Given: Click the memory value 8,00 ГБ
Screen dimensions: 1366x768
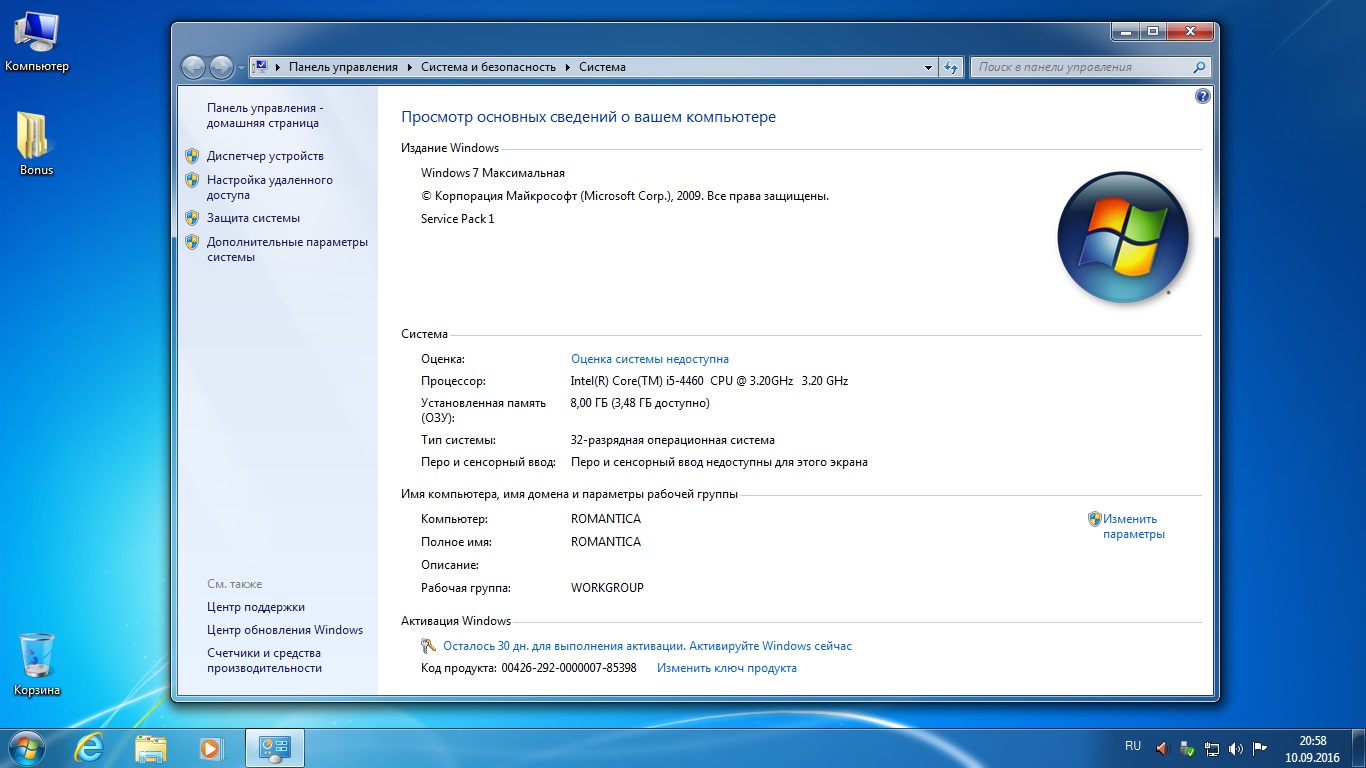Looking at the screenshot, I should coord(640,403).
